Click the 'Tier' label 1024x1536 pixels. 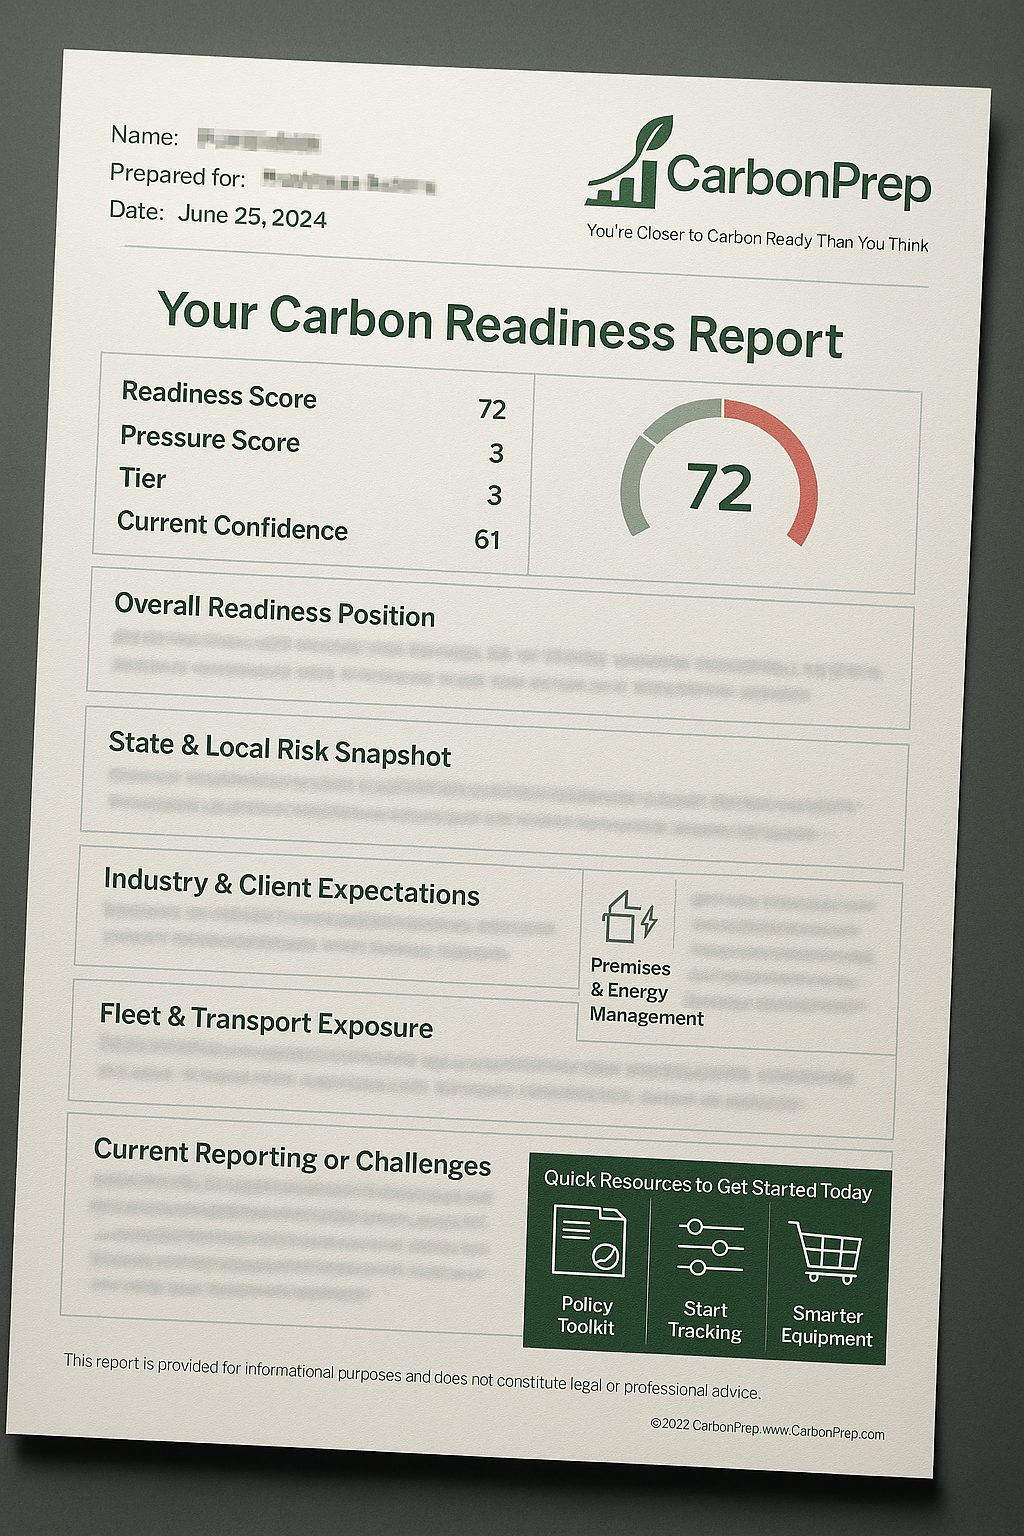point(143,478)
